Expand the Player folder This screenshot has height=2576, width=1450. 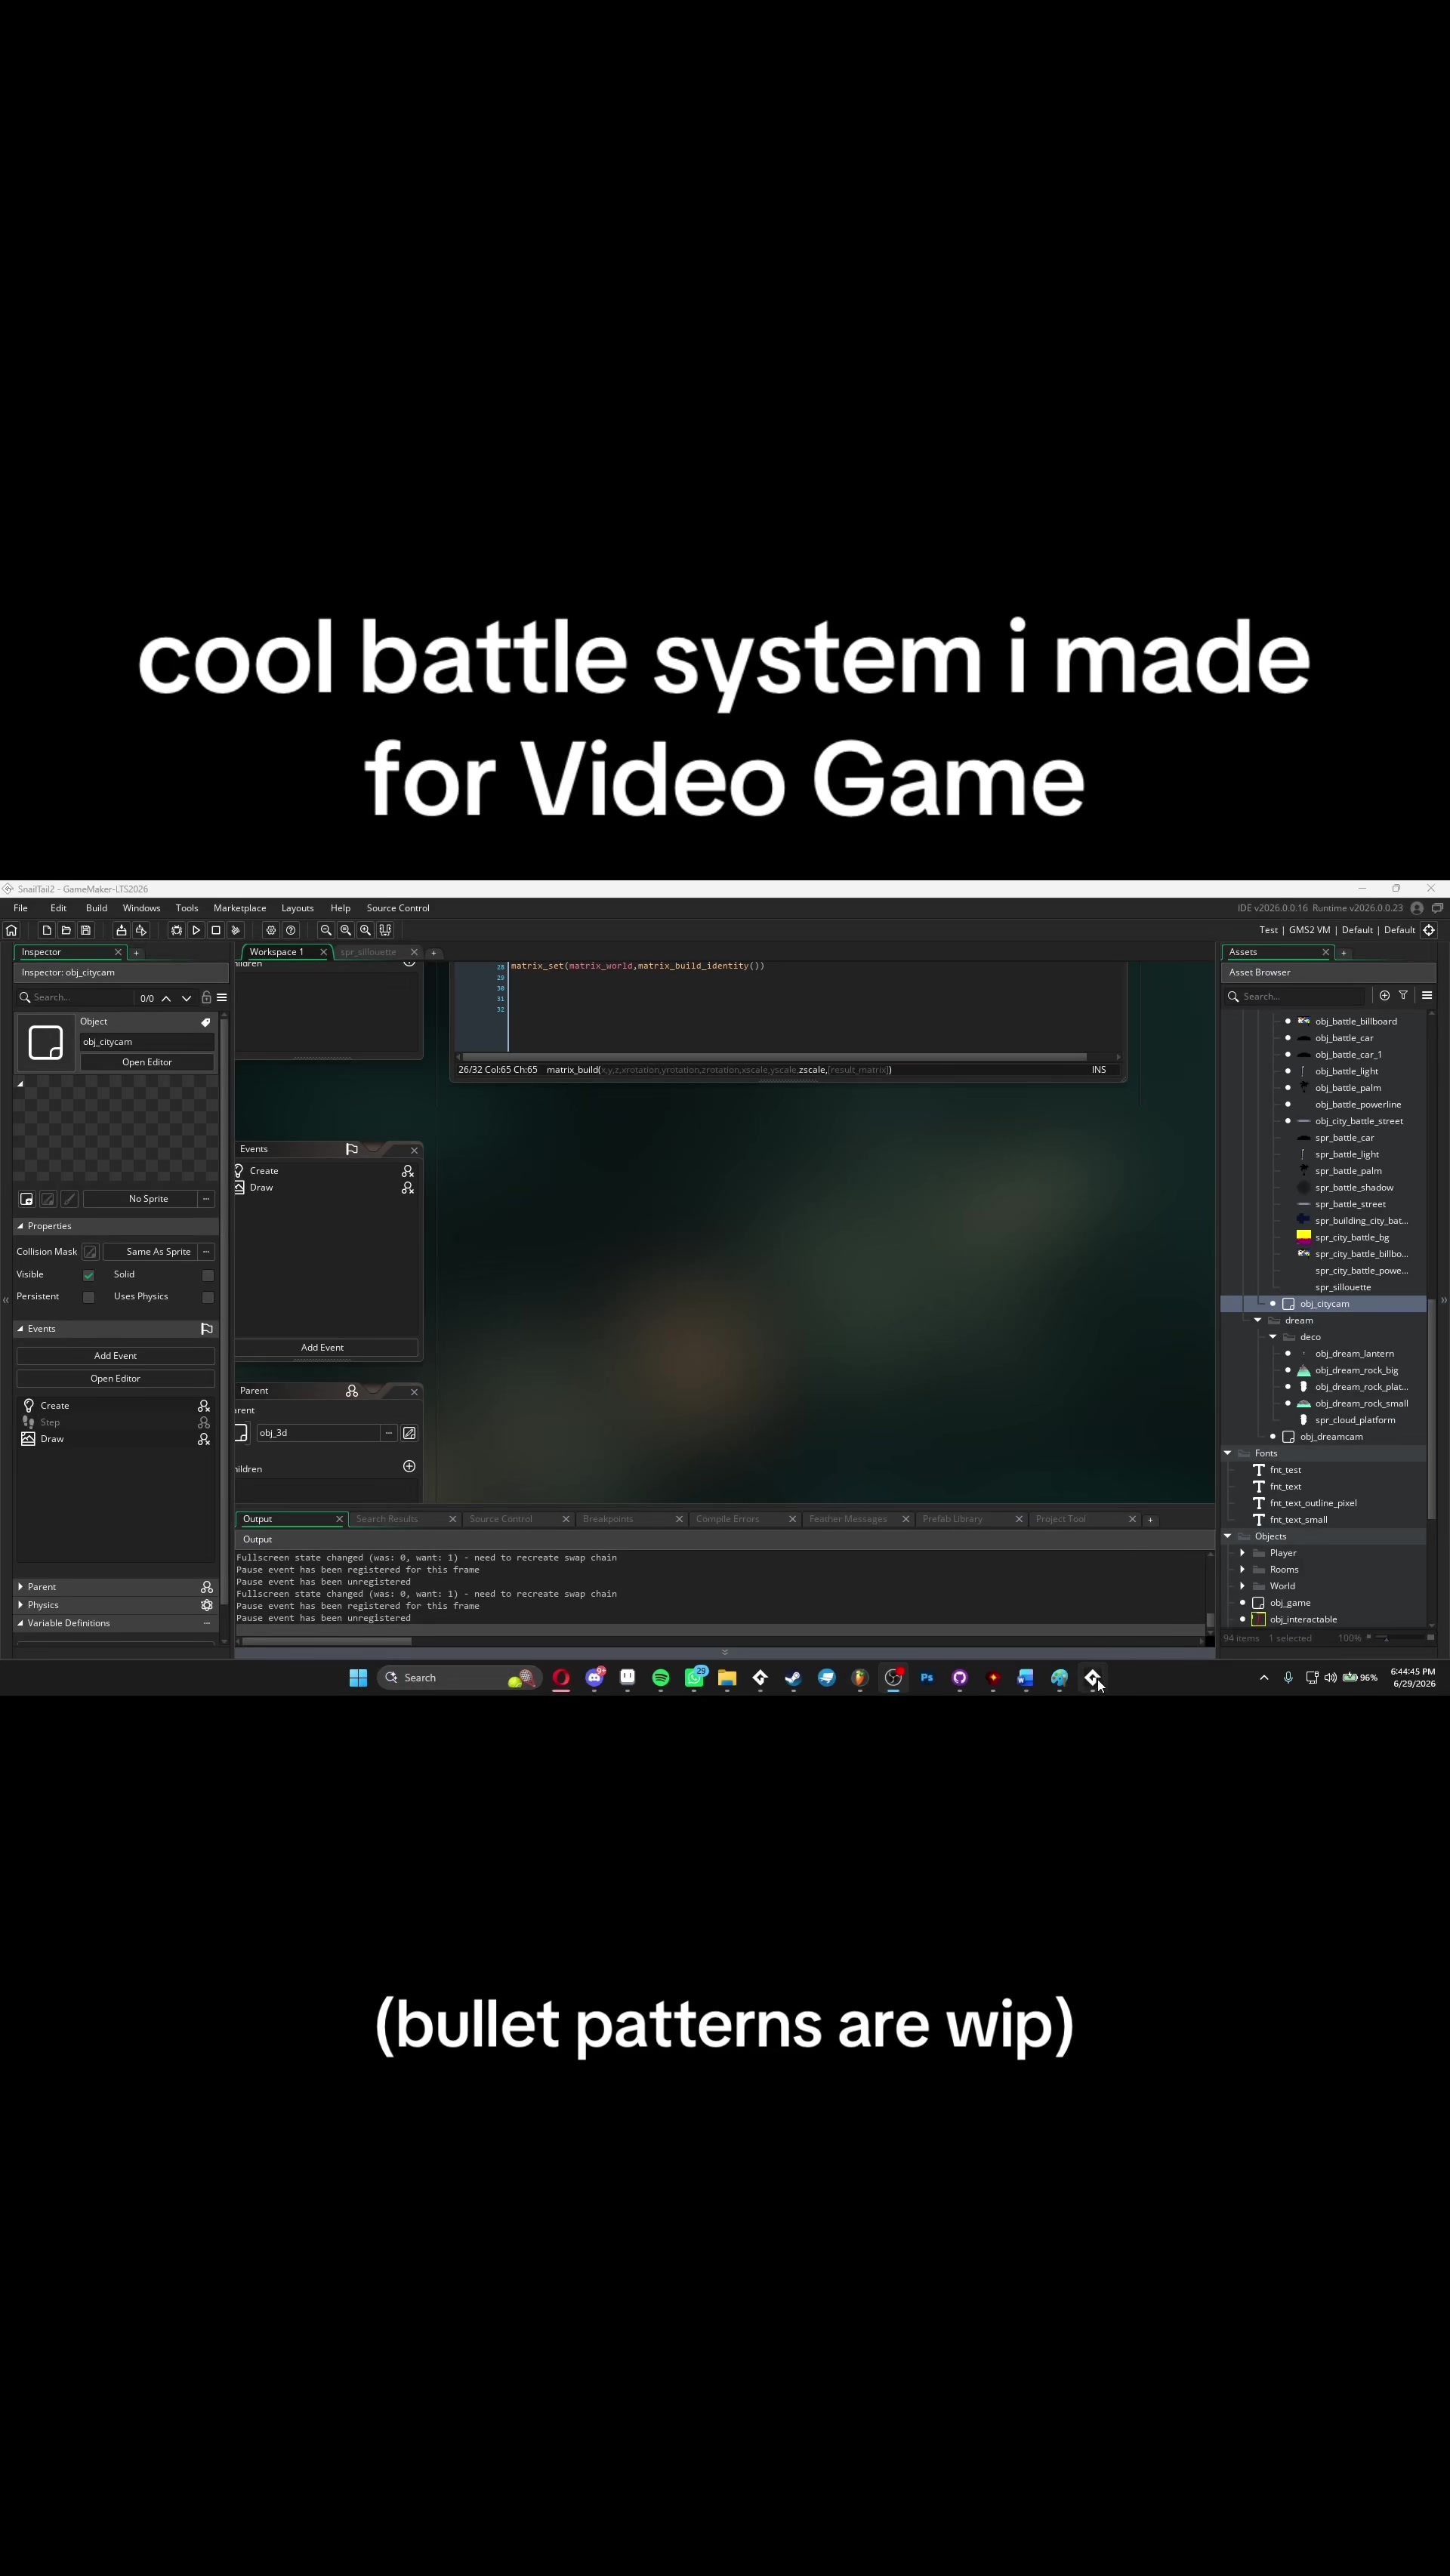click(x=1243, y=1553)
